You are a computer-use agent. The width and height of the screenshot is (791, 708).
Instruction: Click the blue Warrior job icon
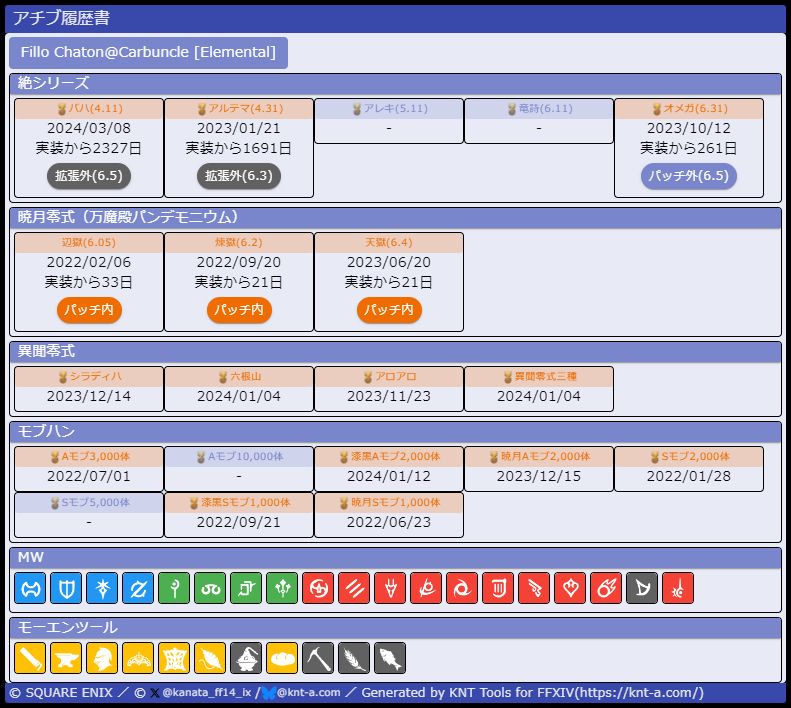30,588
